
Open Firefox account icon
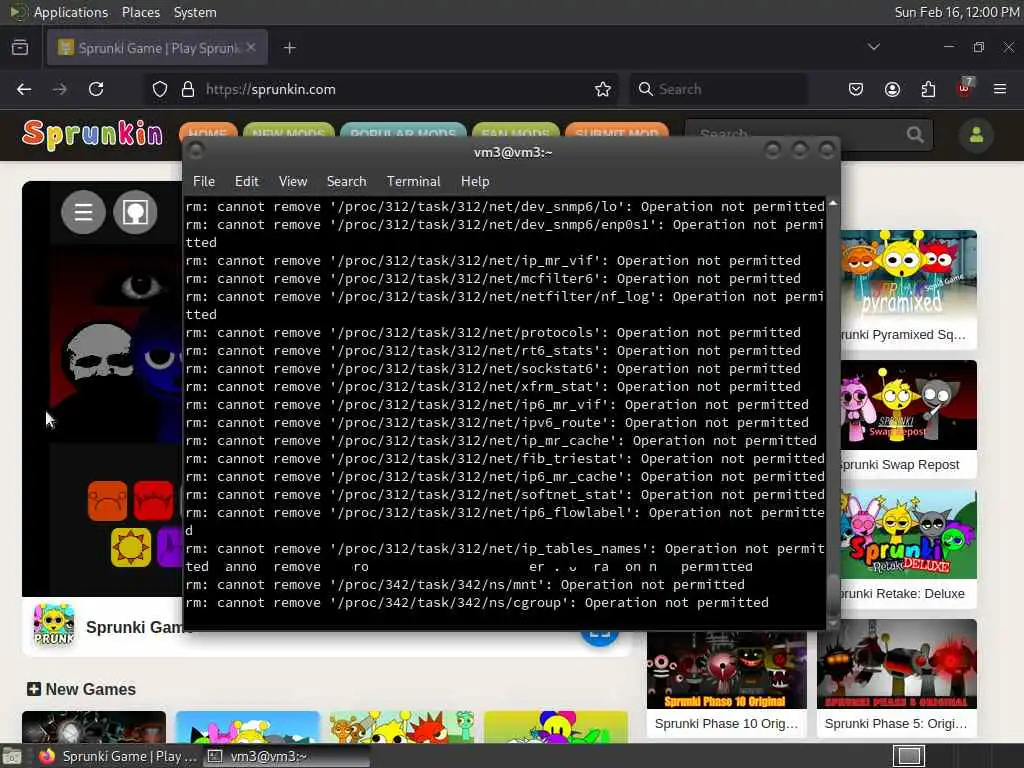892,89
